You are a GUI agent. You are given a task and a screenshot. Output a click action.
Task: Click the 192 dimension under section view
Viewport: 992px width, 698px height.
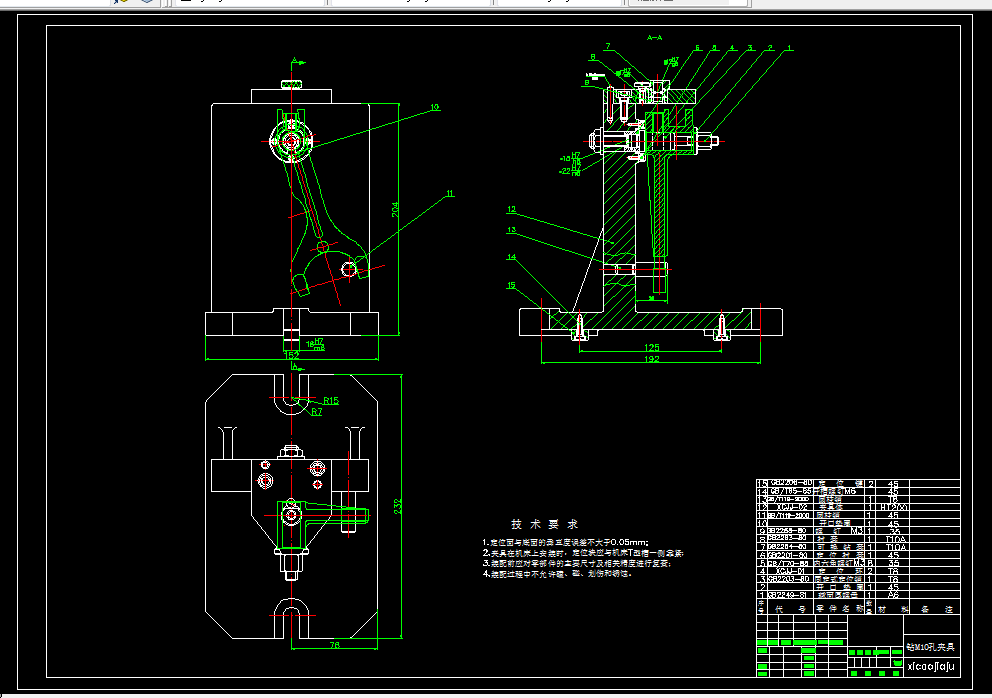point(652,359)
